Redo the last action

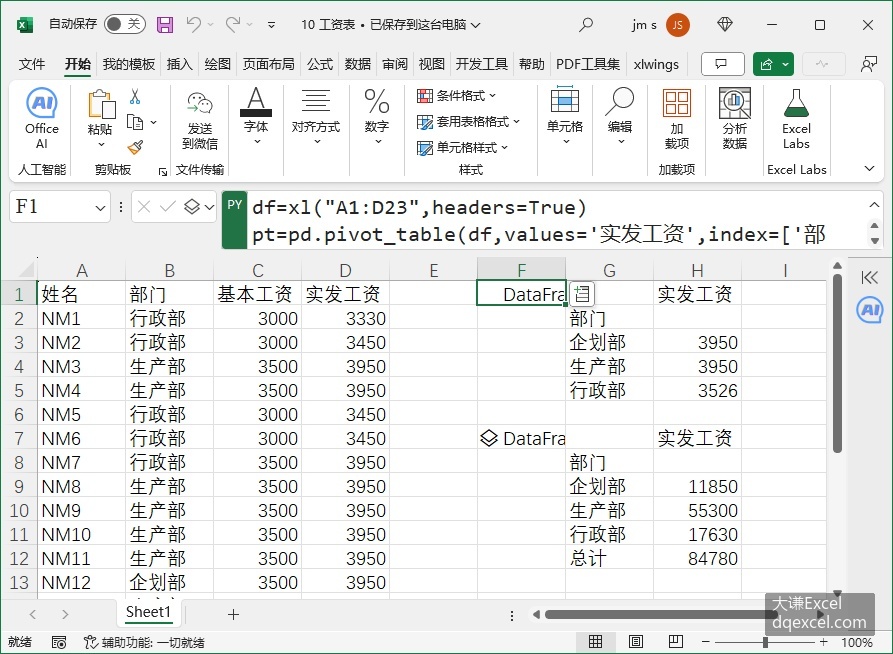(232, 24)
